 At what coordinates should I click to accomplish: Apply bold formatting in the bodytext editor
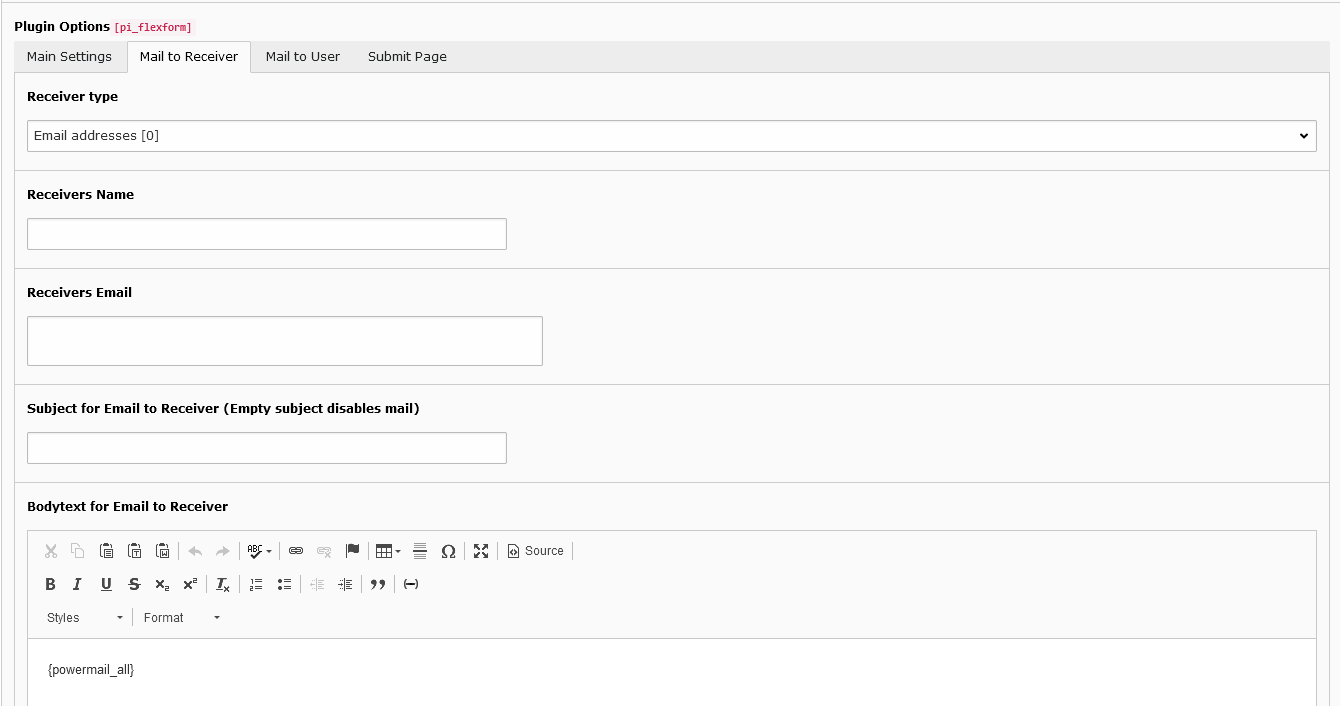coord(50,584)
